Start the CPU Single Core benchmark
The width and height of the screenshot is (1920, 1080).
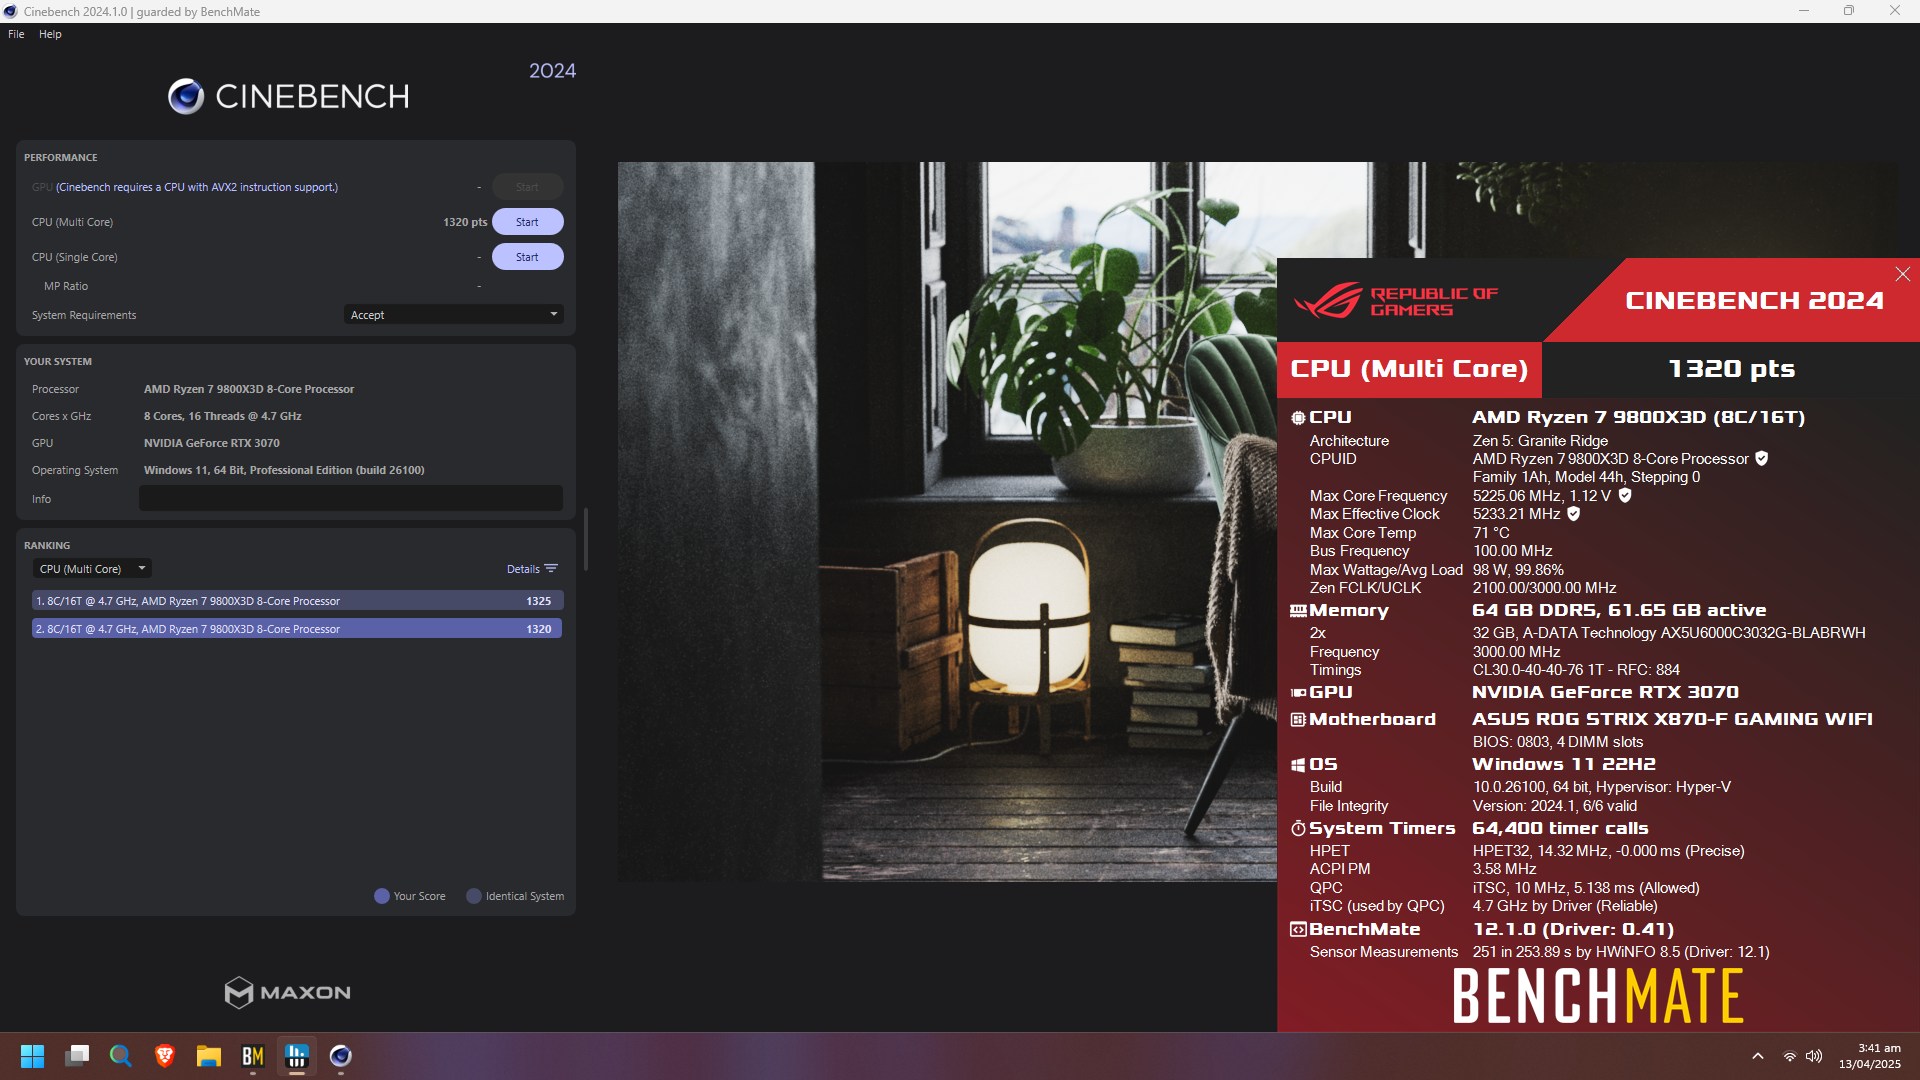[527, 257]
